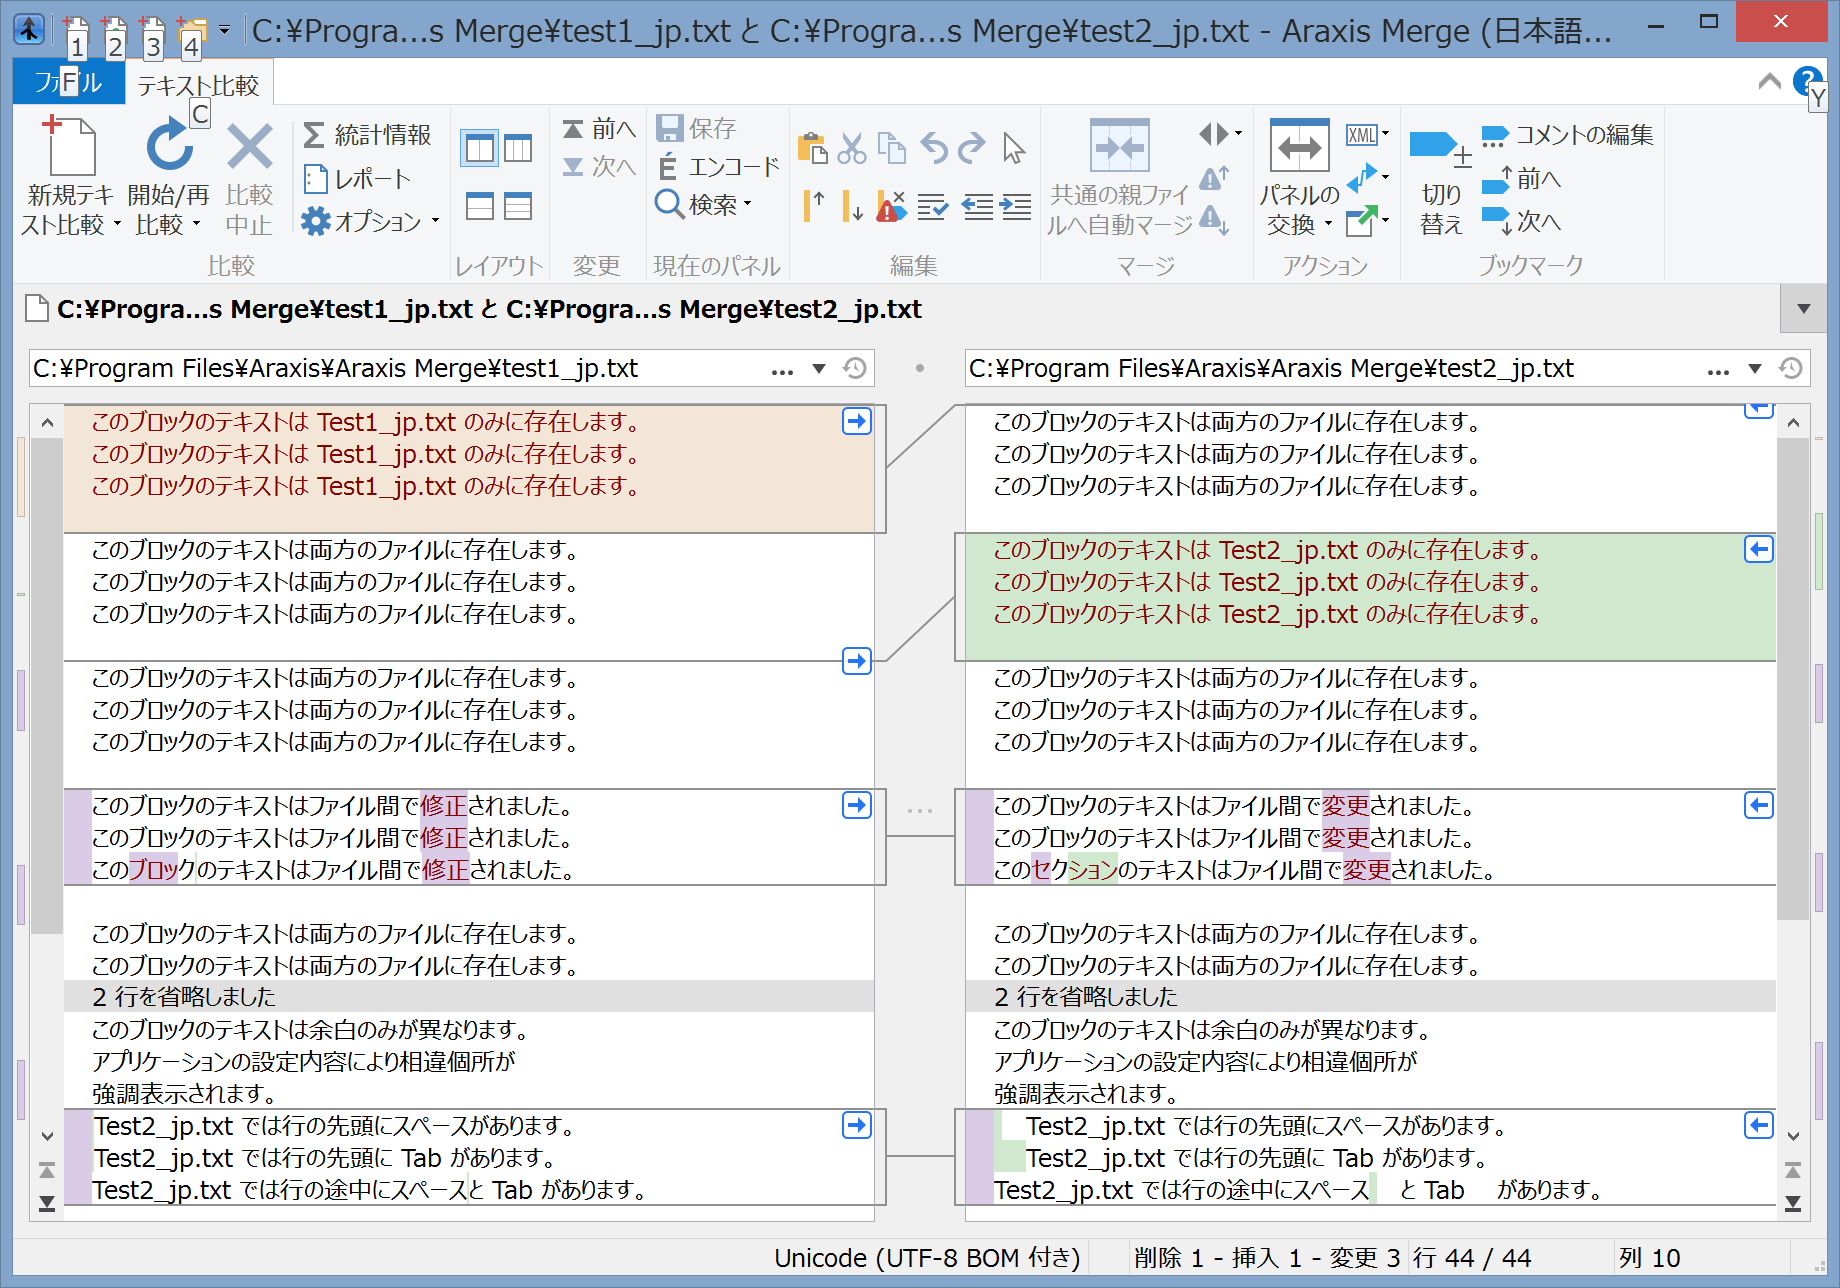Image resolution: width=1840 pixels, height=1288 pixels.
Task: Click merge arrow on the Test1_jp.txt-only block
Action: tap(856, 422)
